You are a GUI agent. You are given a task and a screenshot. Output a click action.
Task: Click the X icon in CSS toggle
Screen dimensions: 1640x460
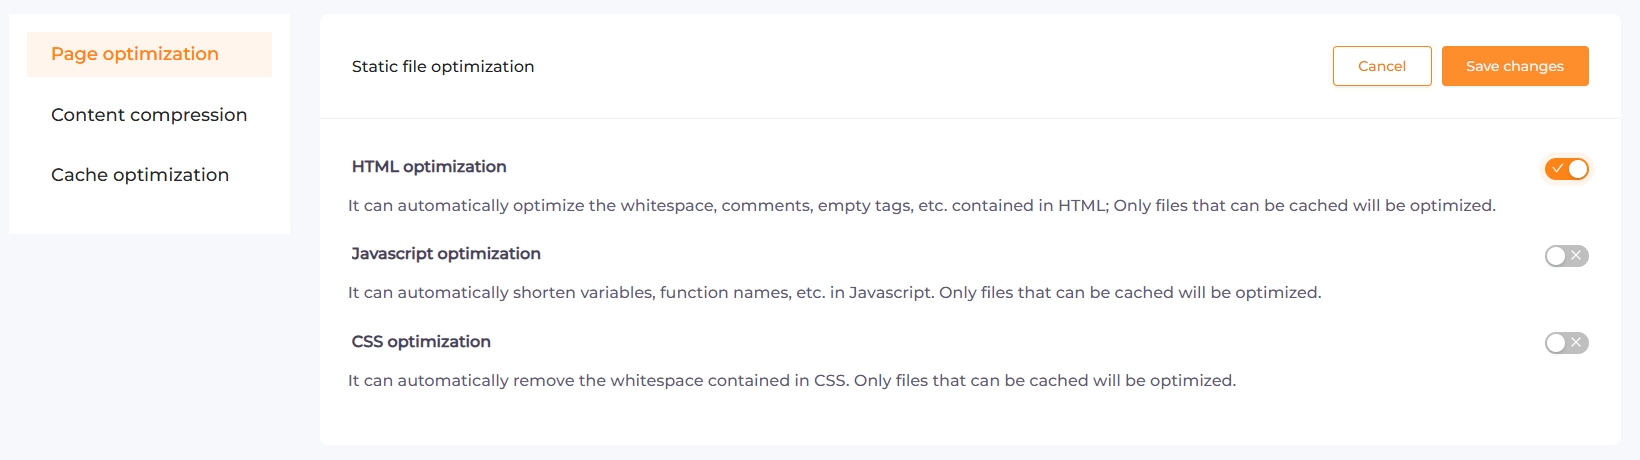(x=1576, y=343)
